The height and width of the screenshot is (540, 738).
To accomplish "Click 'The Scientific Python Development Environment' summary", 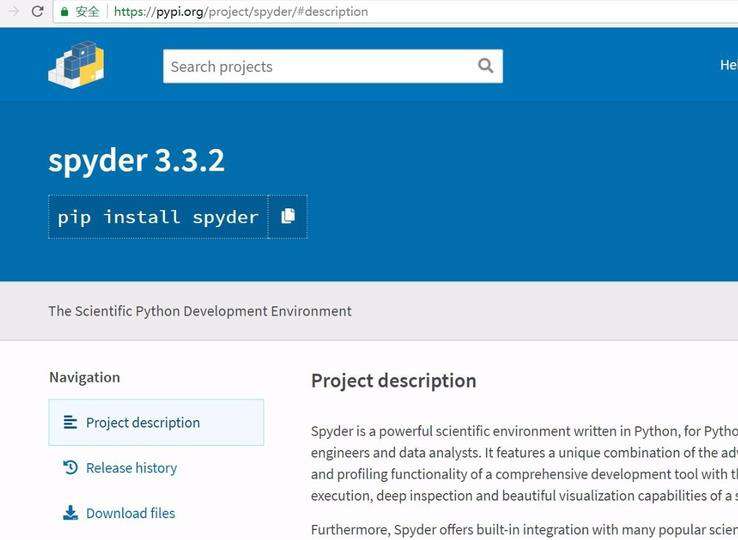I will (x=200, y=311).
